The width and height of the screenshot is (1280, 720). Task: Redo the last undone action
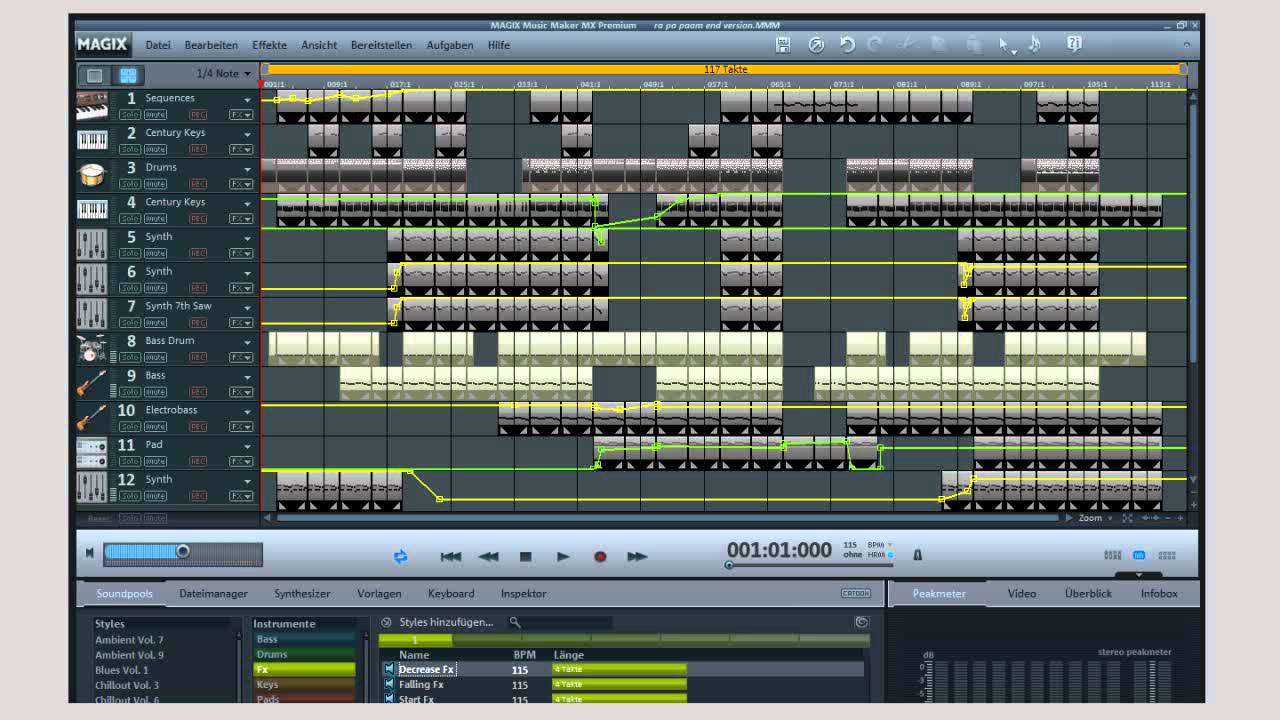pos(875,45)
